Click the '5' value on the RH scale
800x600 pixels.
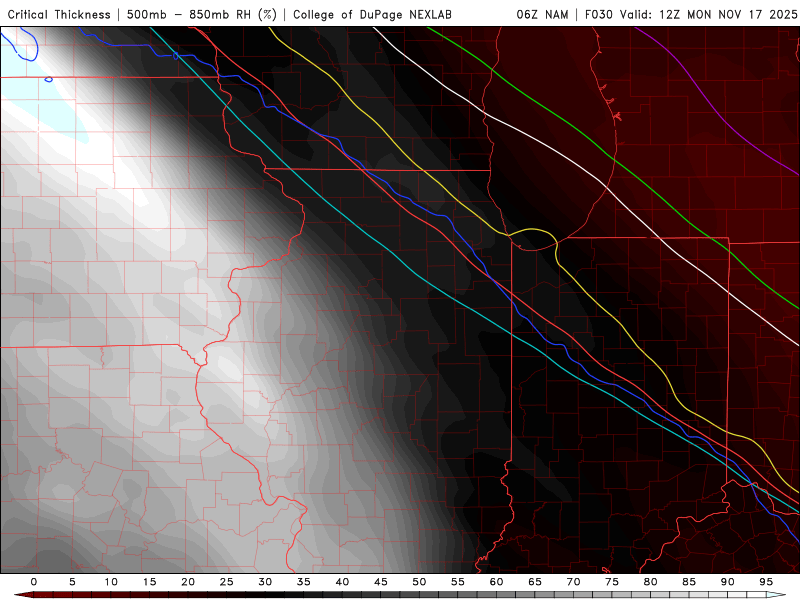click(72, 582)
